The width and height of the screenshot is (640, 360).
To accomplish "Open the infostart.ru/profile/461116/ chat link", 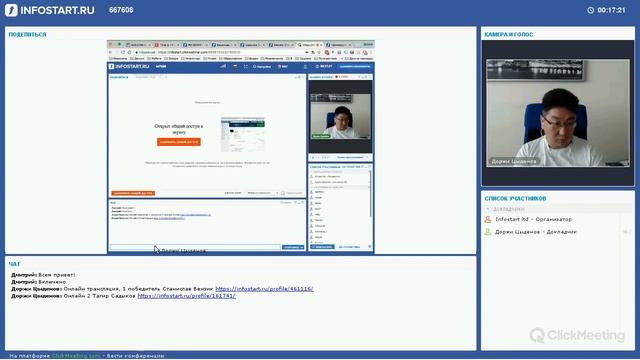I will [x=264, y=289].
